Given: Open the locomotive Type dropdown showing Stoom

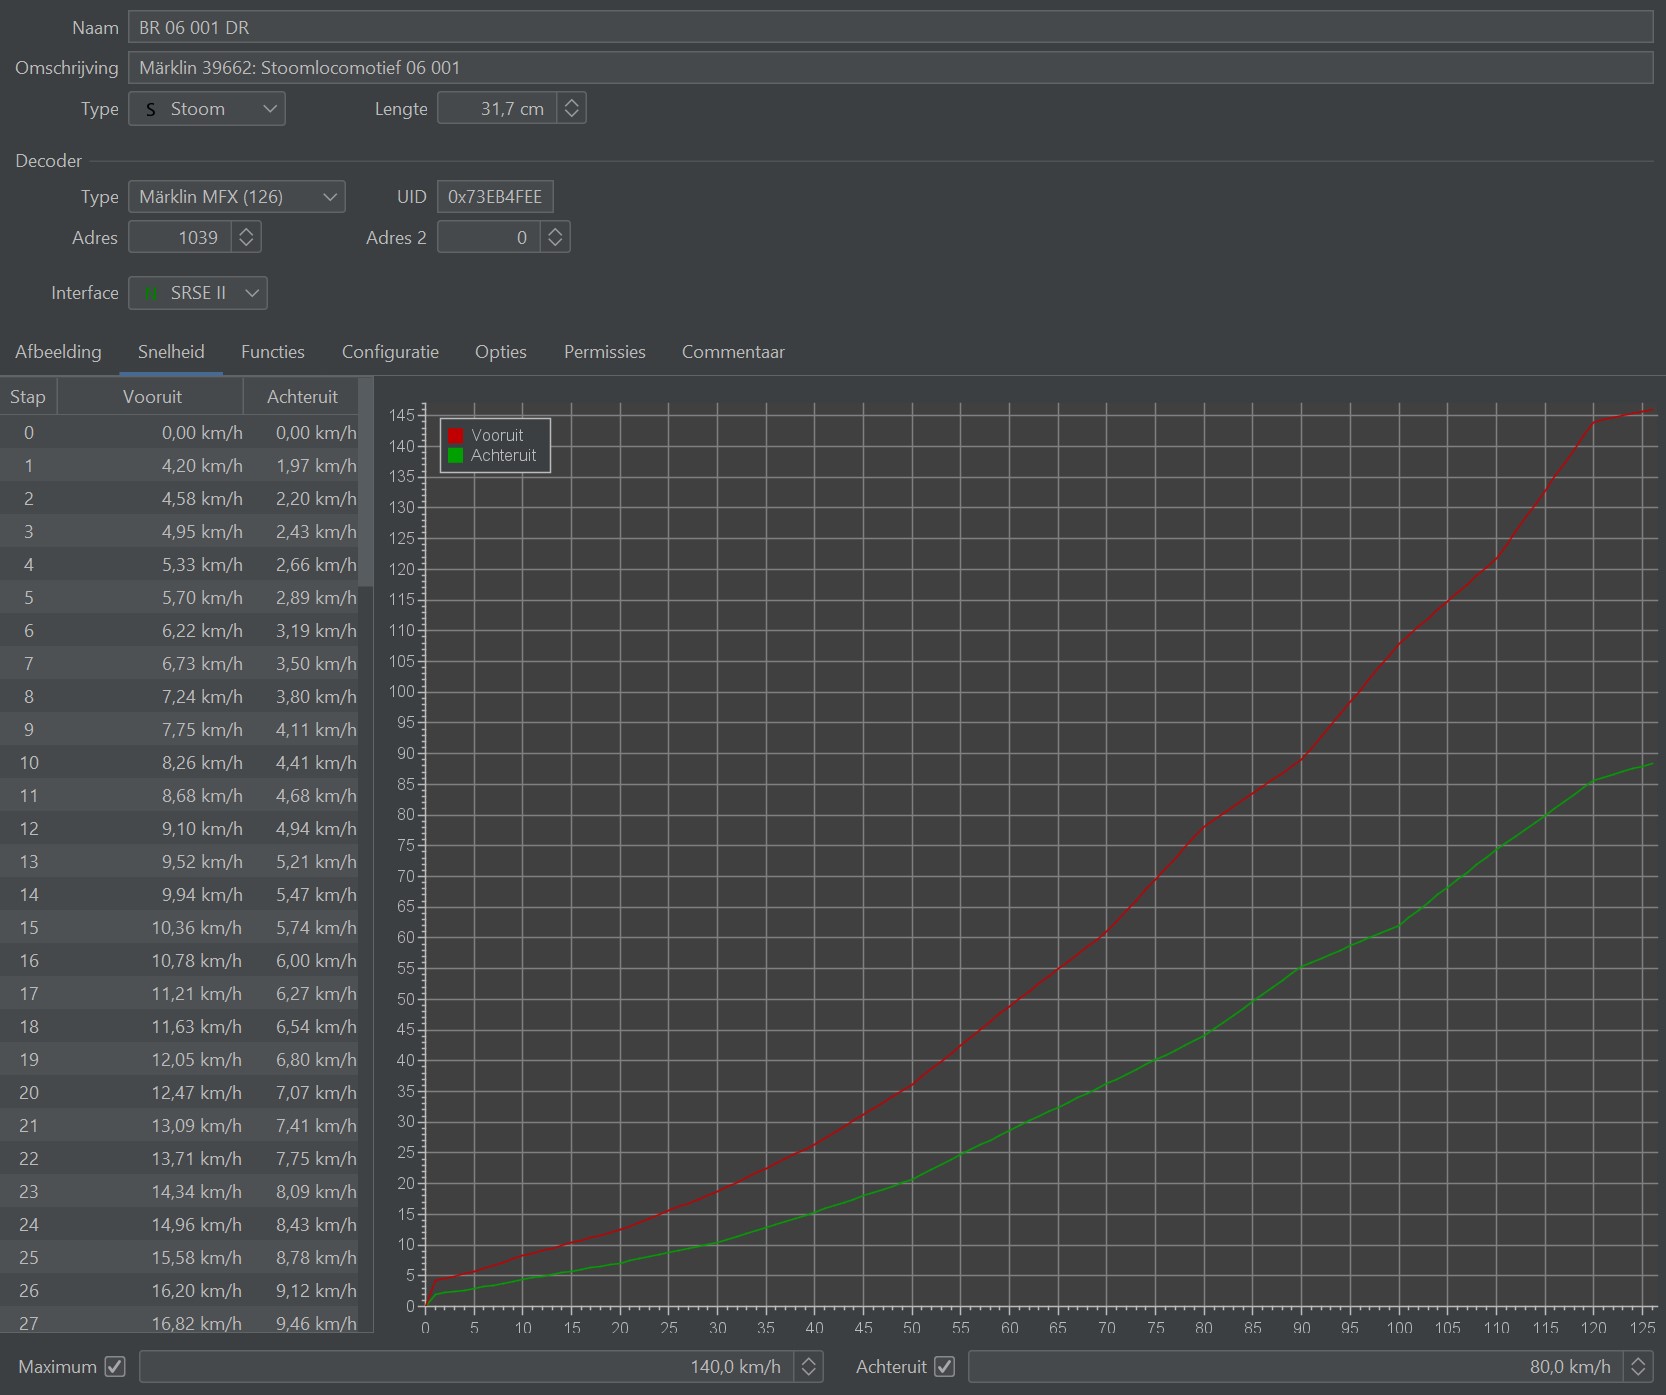Looking at the screenshot, I should (207, 108).
